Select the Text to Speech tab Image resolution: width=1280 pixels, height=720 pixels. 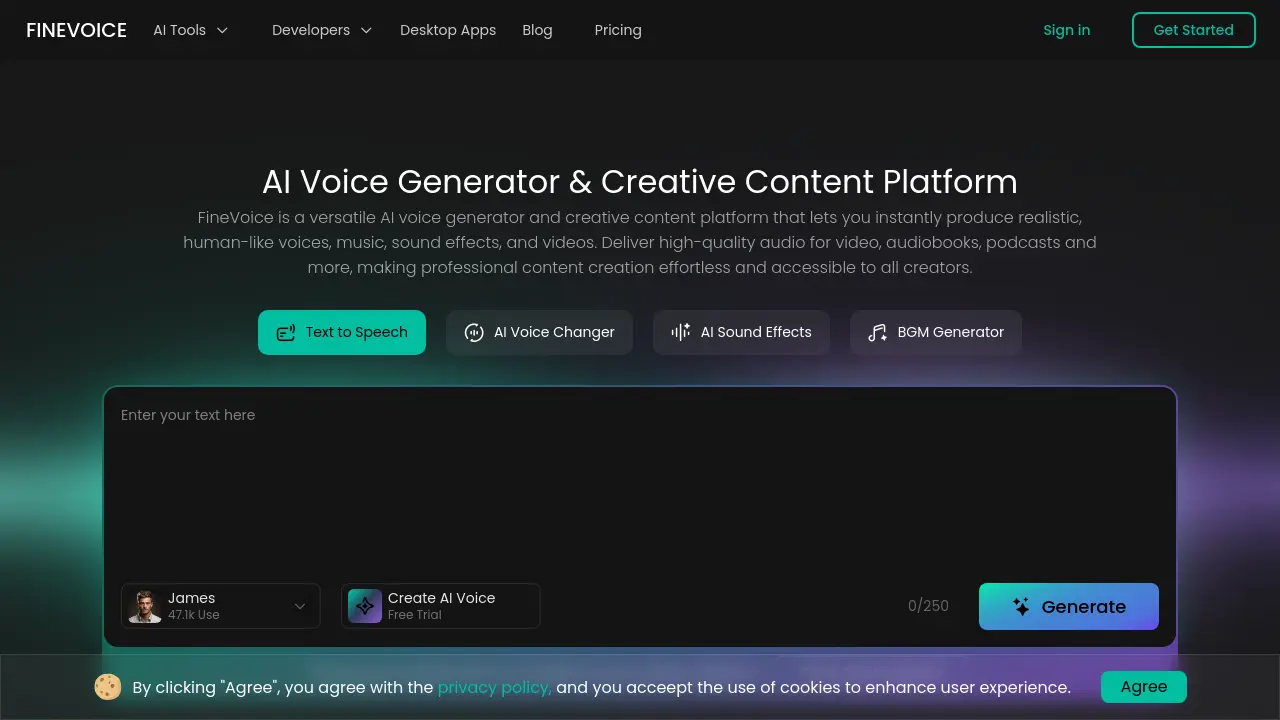click(342, 332)
